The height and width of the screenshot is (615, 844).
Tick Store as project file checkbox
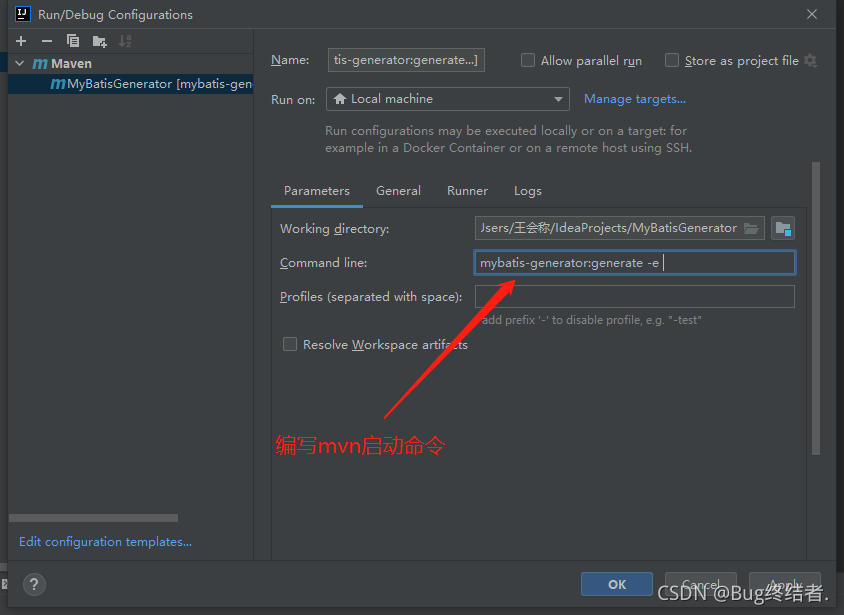[672, 60]
